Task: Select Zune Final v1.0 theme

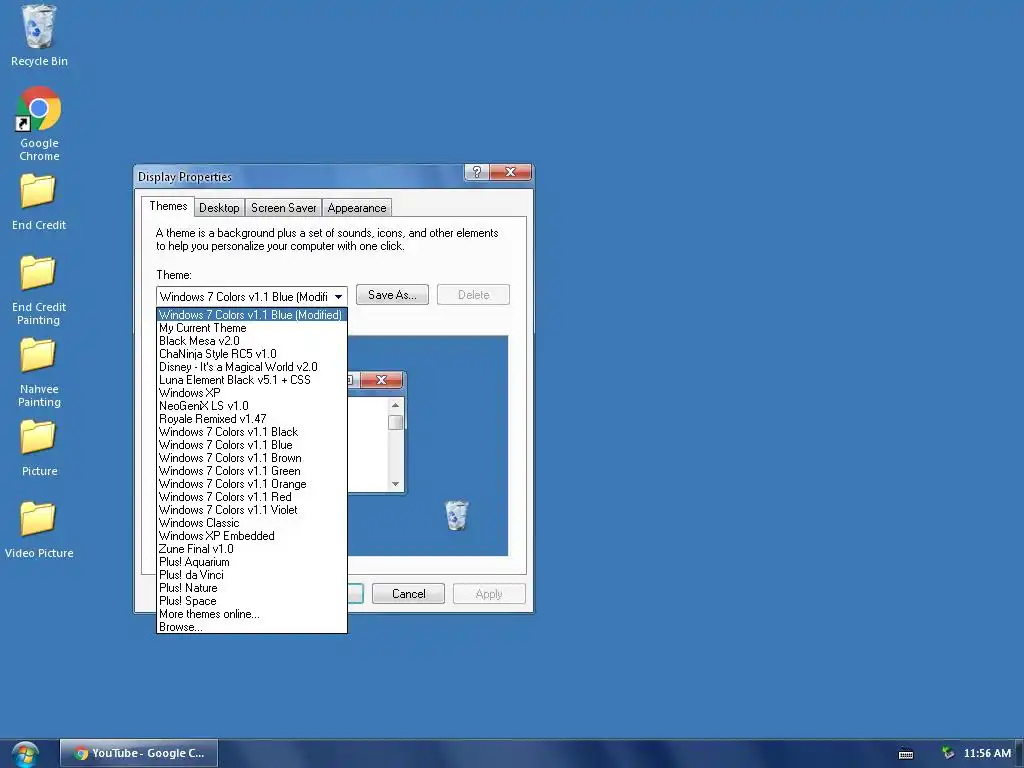Action: pos(251,549)
